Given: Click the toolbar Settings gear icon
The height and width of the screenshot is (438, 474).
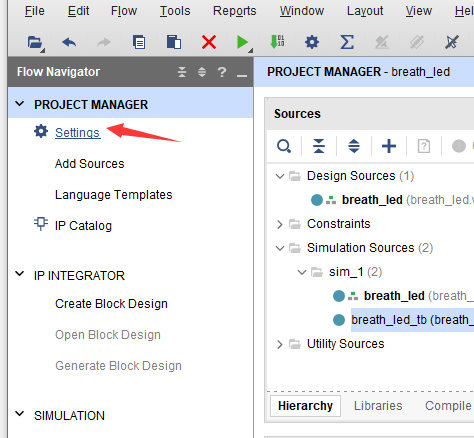Looking at the screenshot, I should click(312, 42).
